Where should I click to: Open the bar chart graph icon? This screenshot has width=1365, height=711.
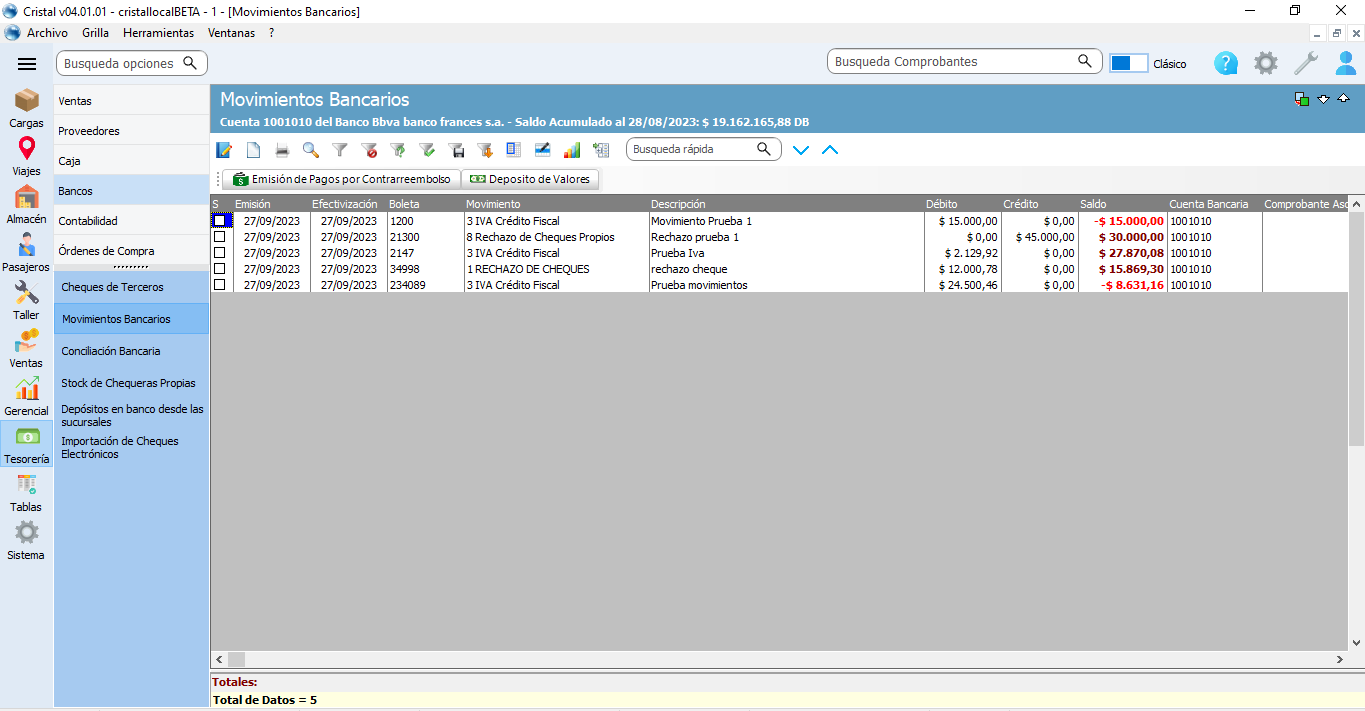point(572,150)
